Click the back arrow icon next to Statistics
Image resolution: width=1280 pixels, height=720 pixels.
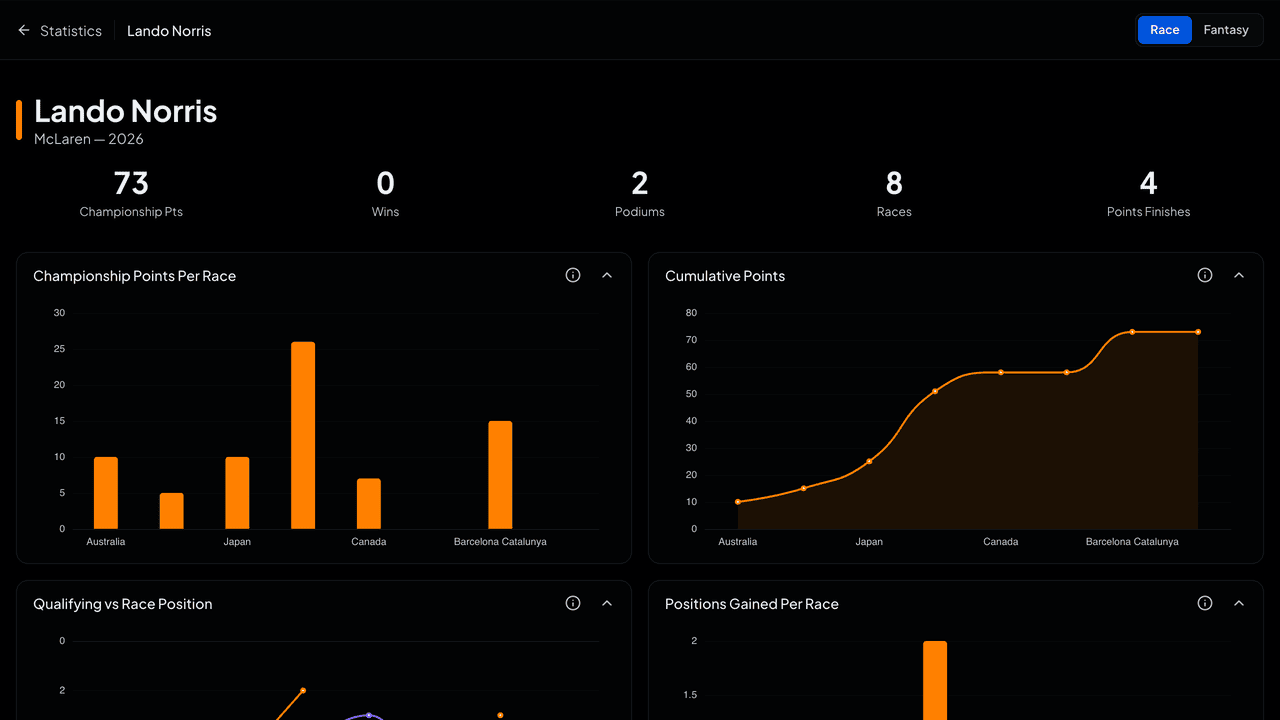pos(24,31)
